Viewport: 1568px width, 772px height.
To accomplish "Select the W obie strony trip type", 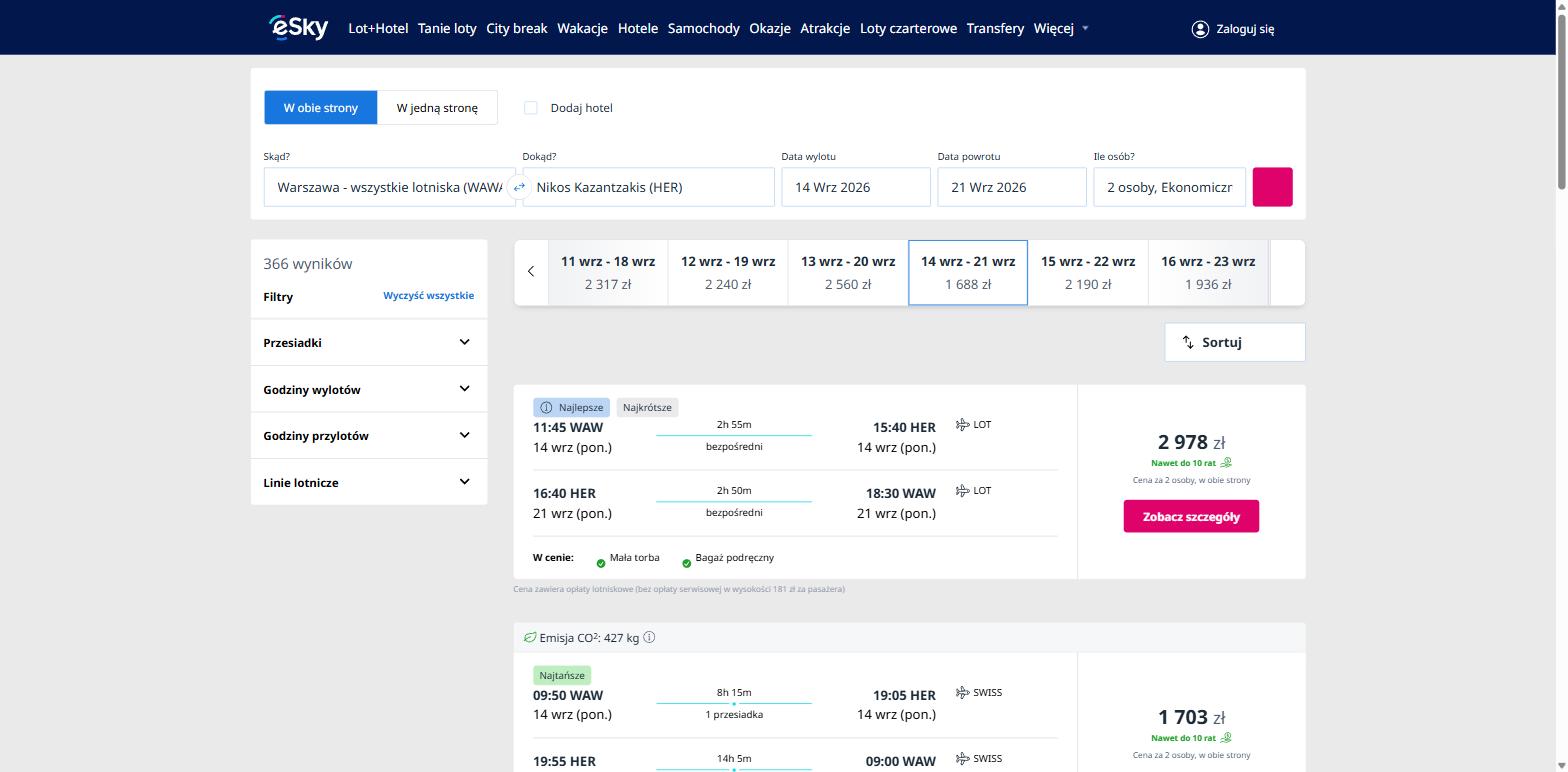I will click(x=321, y=108).
